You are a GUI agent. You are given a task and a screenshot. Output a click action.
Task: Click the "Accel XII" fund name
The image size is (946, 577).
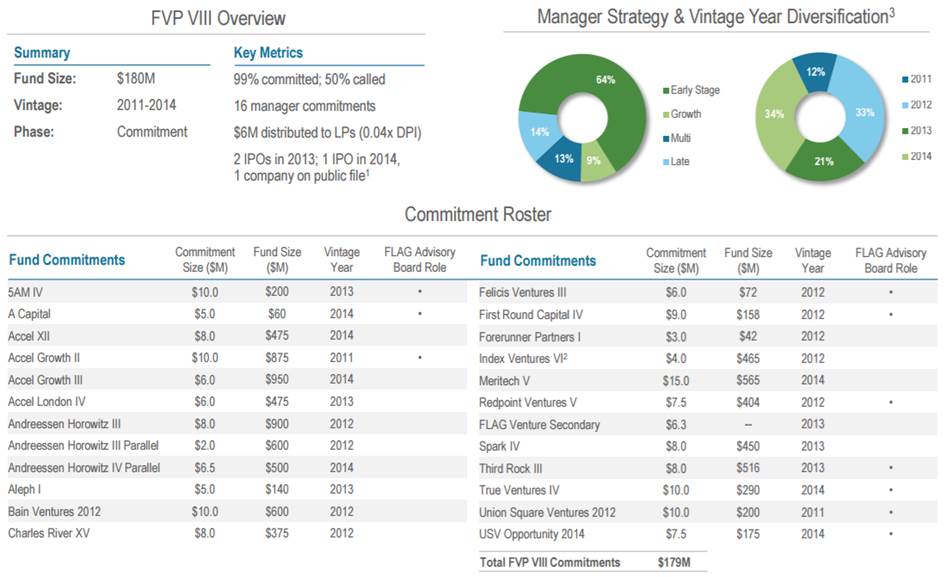[28, 336]
